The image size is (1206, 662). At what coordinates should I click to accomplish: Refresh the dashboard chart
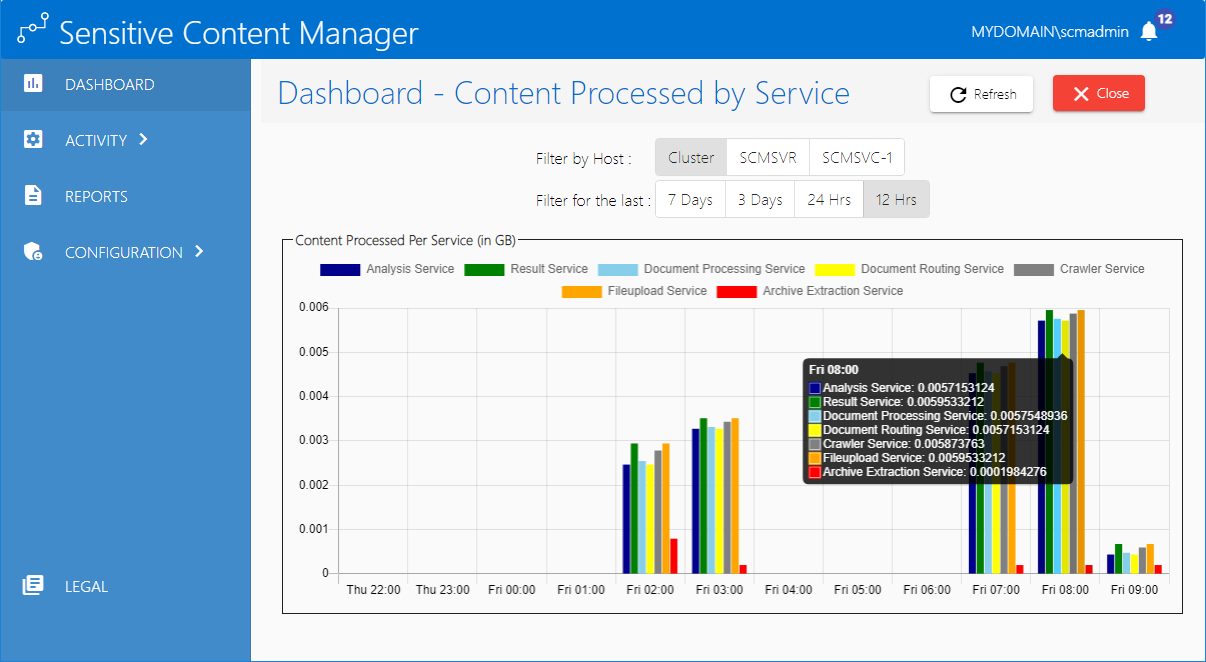pyautogui.click(x=981, y=94)
